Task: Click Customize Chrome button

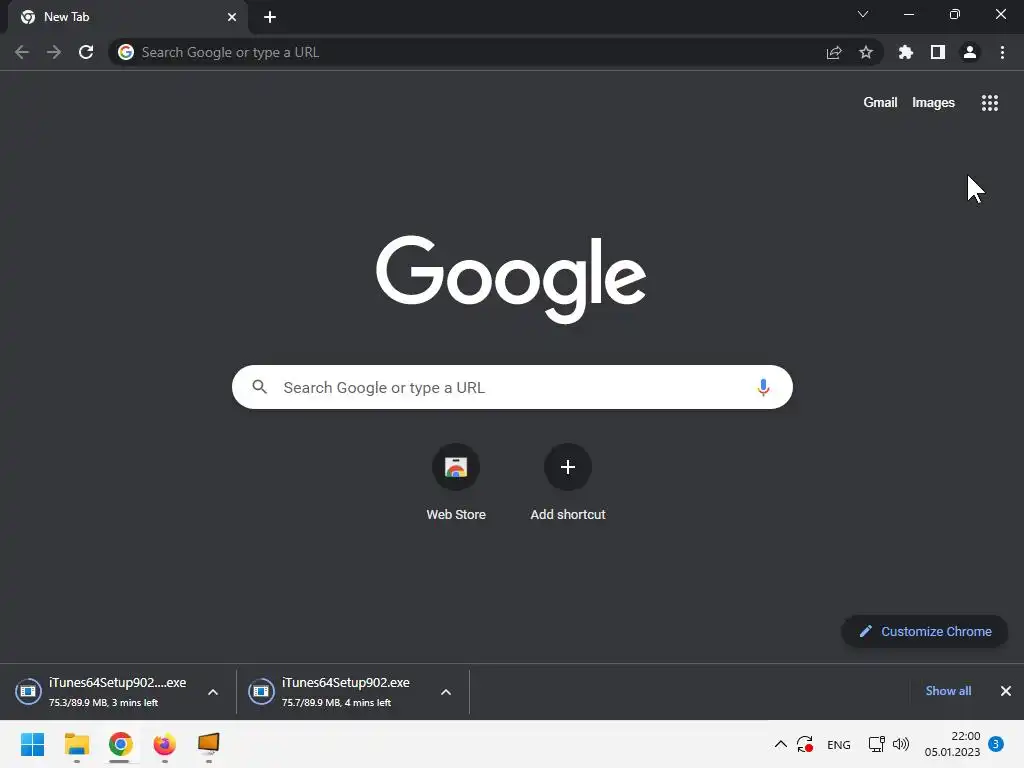Action: [x=925, y=632]
